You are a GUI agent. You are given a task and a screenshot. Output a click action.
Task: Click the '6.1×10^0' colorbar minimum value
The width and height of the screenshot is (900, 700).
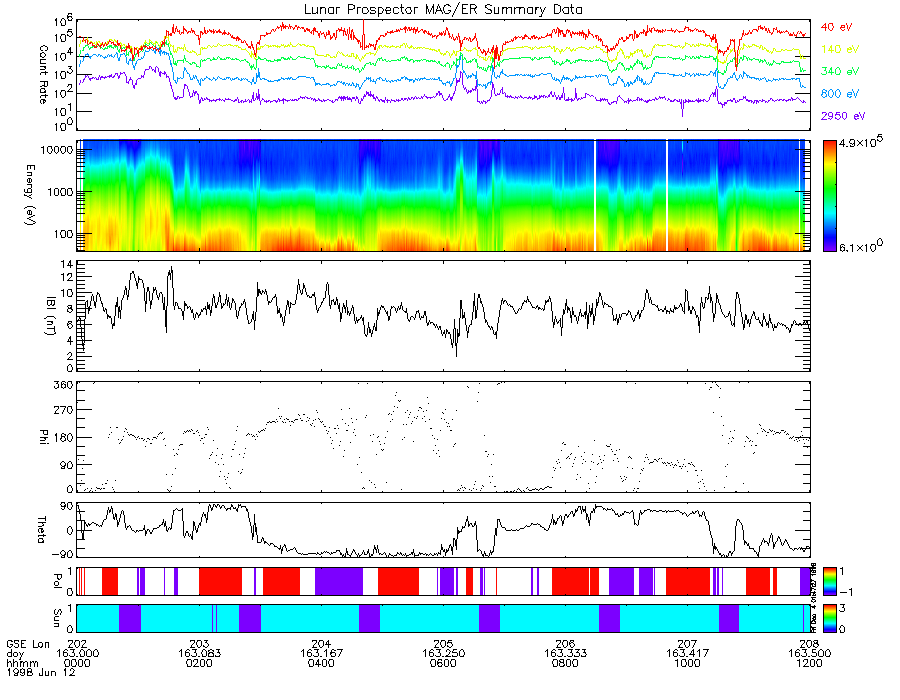point(861,246)
